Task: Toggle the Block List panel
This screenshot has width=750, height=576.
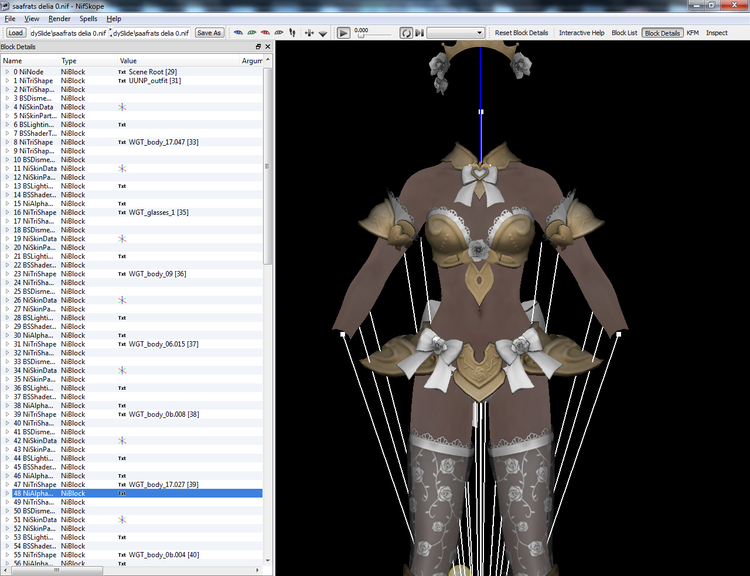Action: [624, 33]
